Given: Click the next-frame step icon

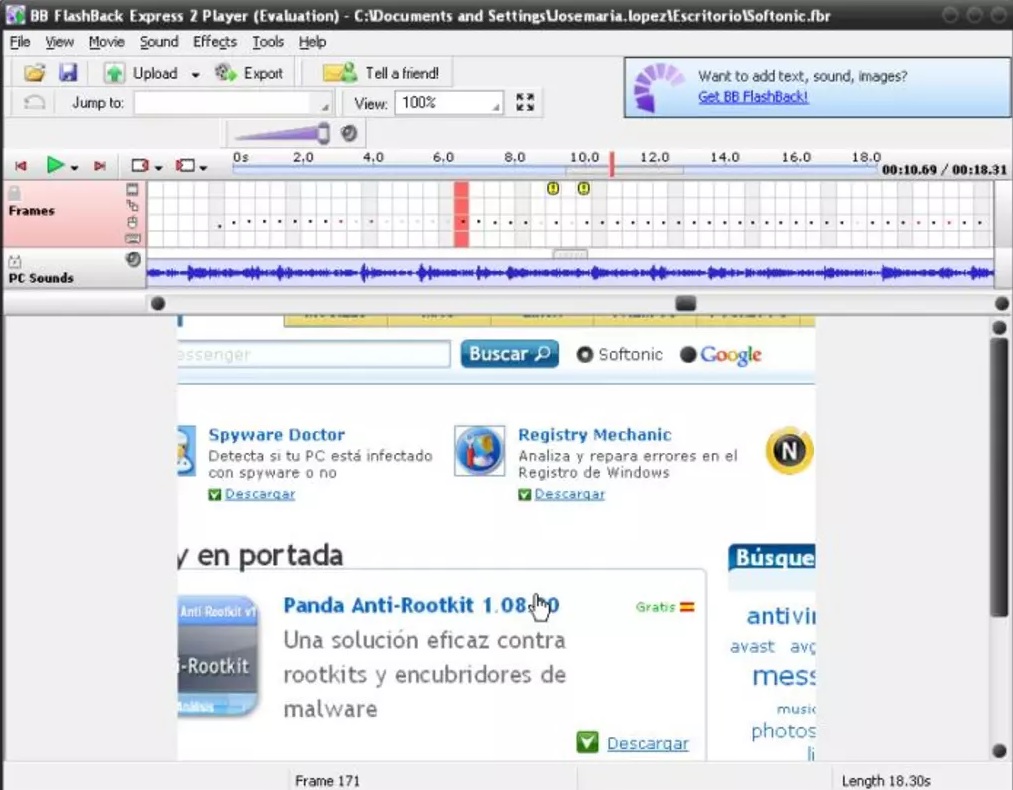Looking at the screenshot, I should 140,166.
